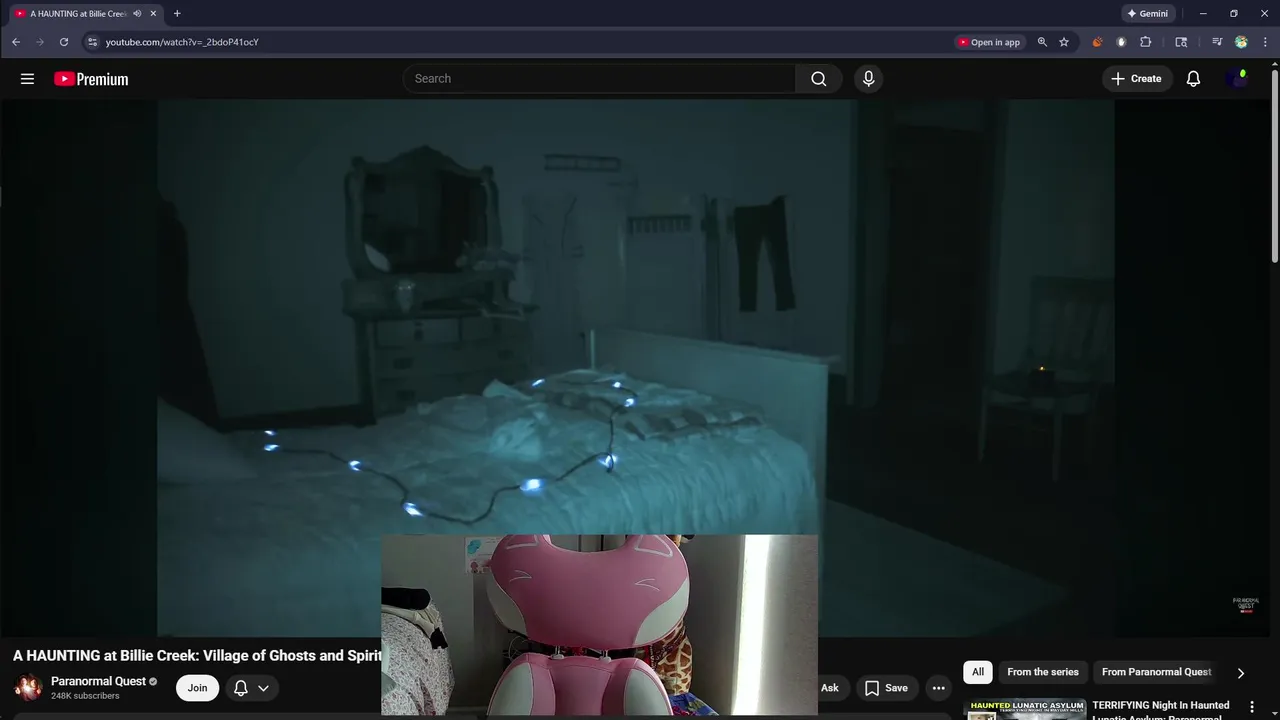Open the Chrome profile avatar
The width and height of the screenshot is (1280, 720).
pos(1241,42)
